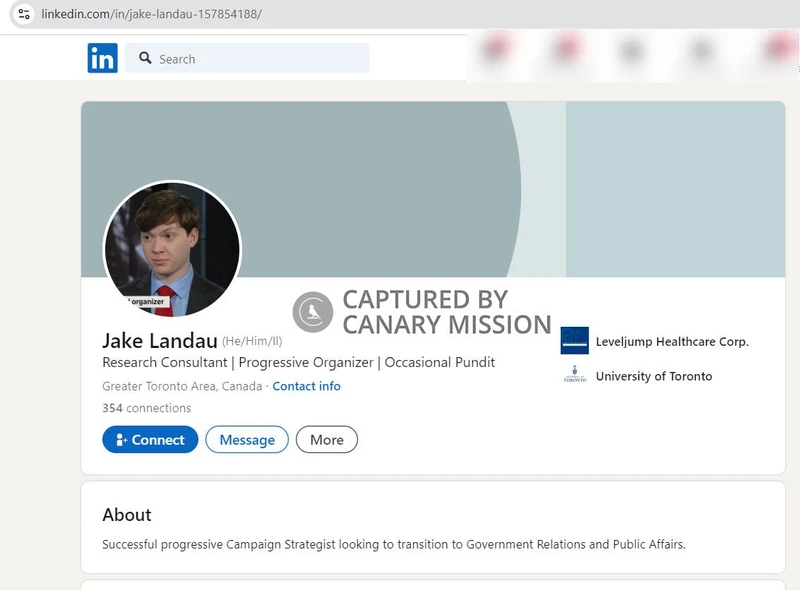Open Leveljump Healthcare Corp. company link
This screenshot has width=800, height=590.
coord(672,341)
